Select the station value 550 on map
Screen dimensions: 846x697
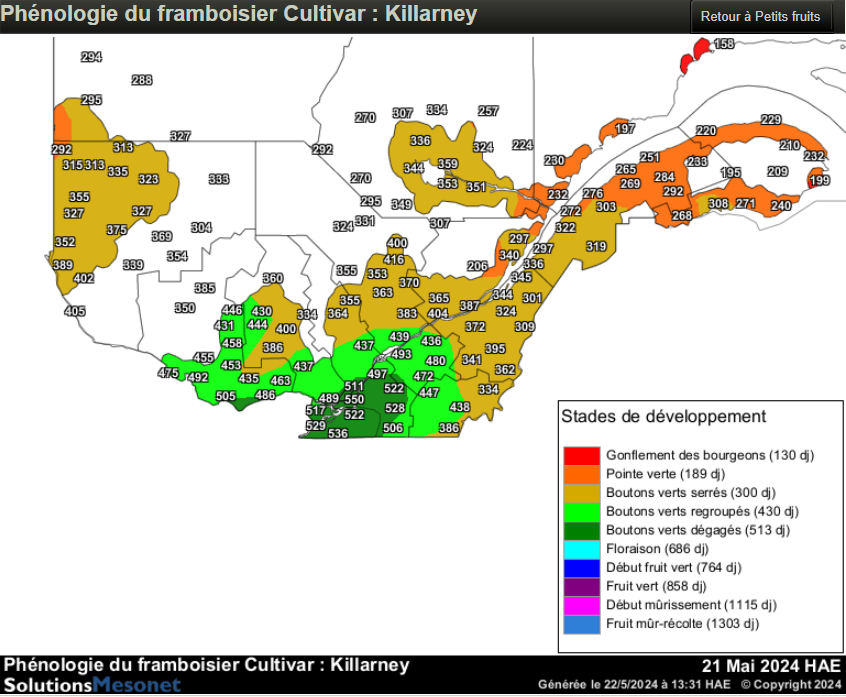354,400
